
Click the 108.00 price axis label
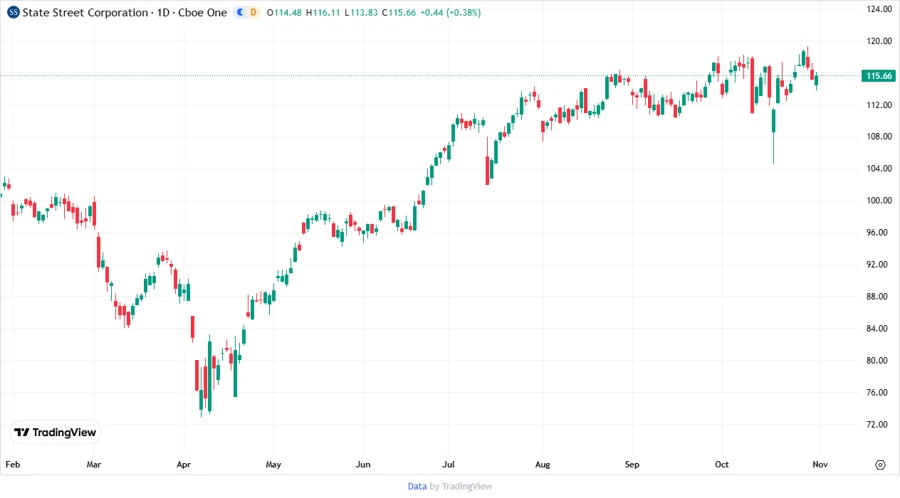point(879,137)
